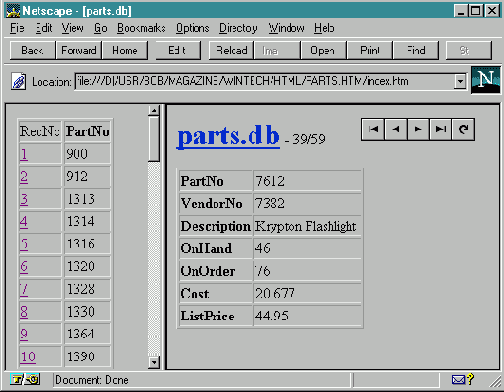Click the refresh record icon
This screenshot has width=504, height=392.
point(463,129)
